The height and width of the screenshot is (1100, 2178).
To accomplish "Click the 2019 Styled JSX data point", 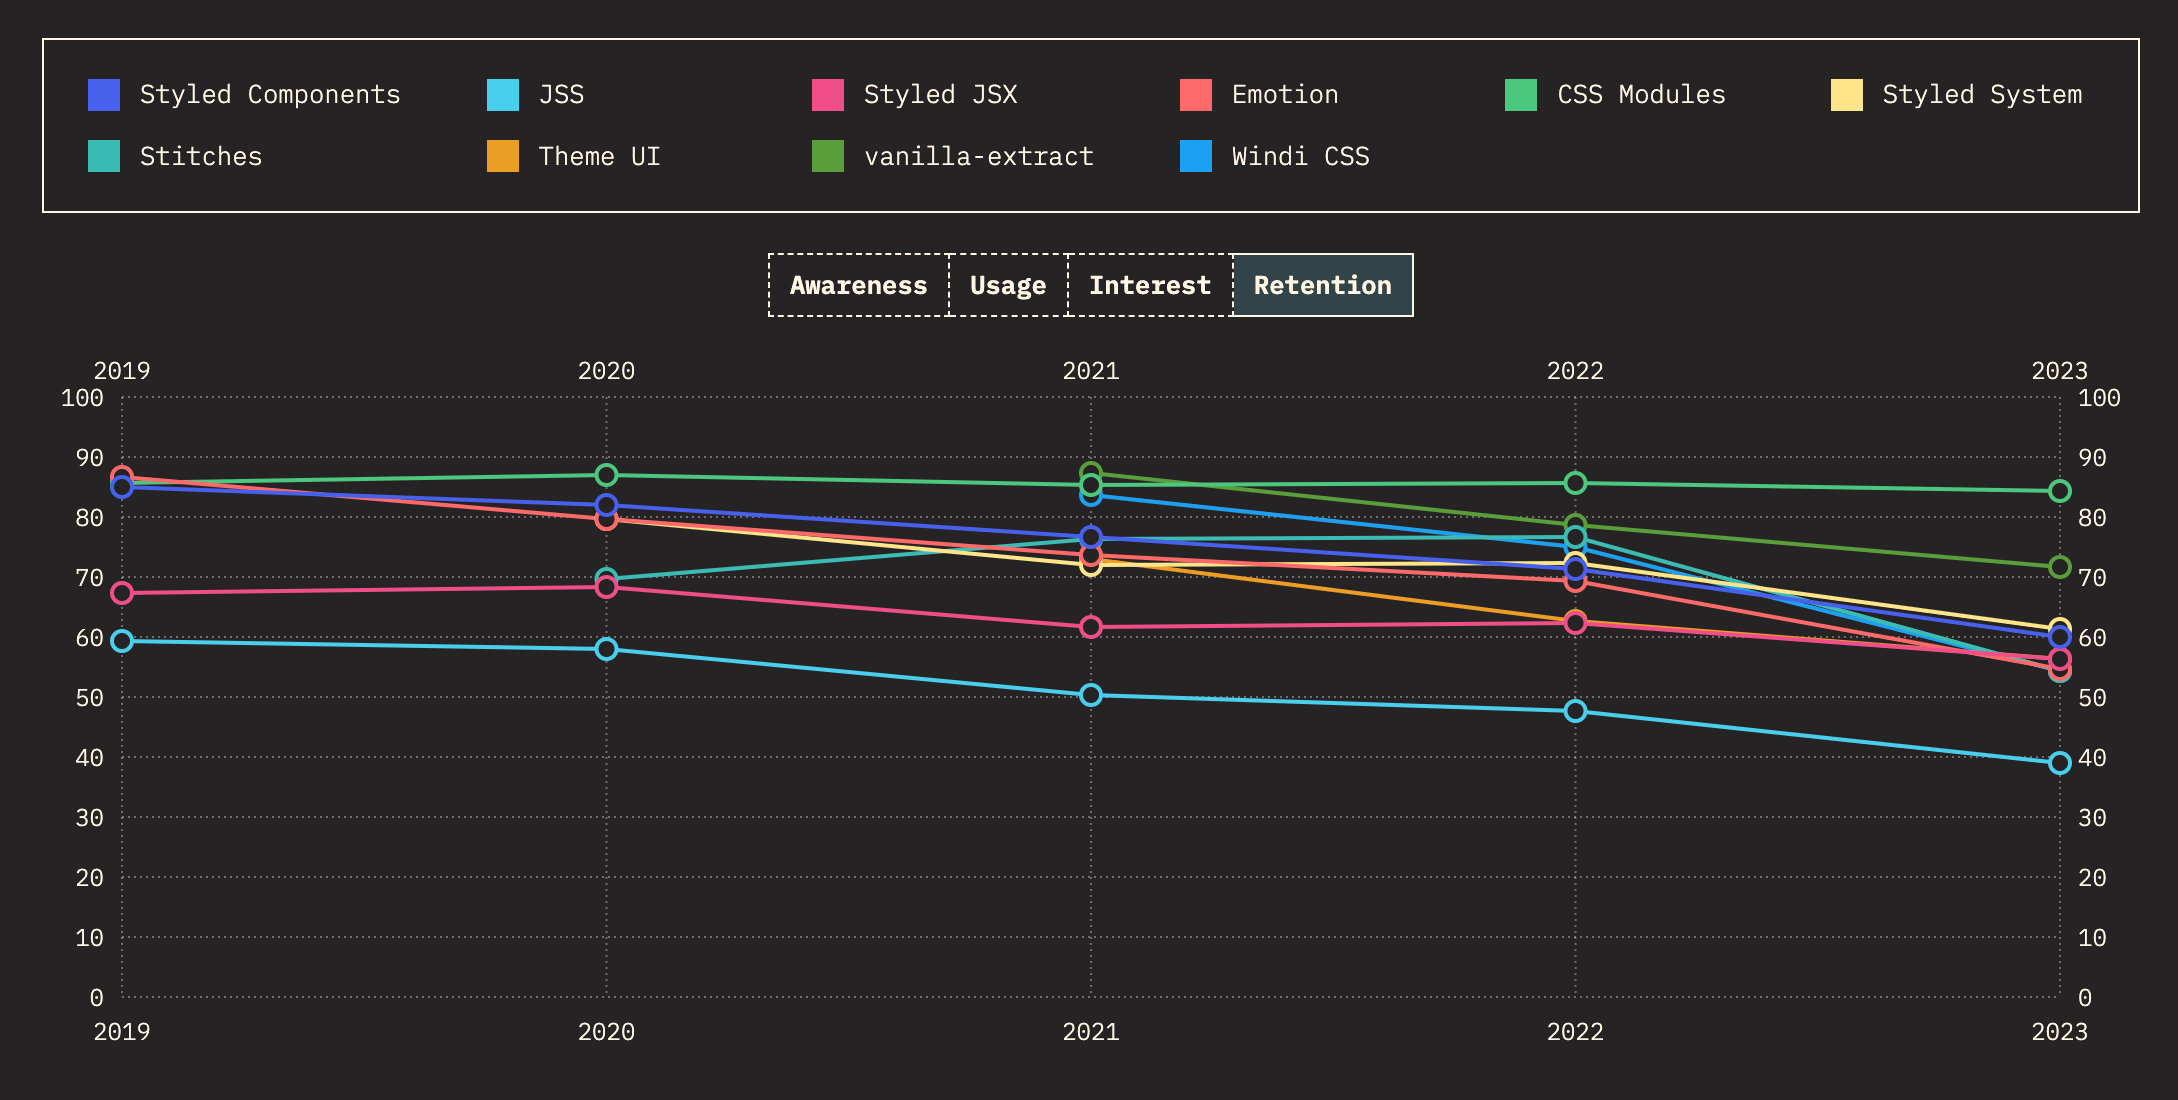I will (x=121, y=592).
